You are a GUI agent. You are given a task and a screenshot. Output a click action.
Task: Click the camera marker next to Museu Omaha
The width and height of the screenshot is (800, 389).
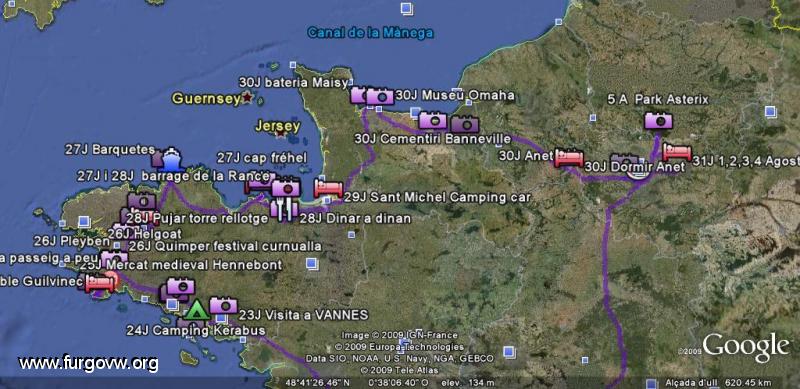(380, 96)
